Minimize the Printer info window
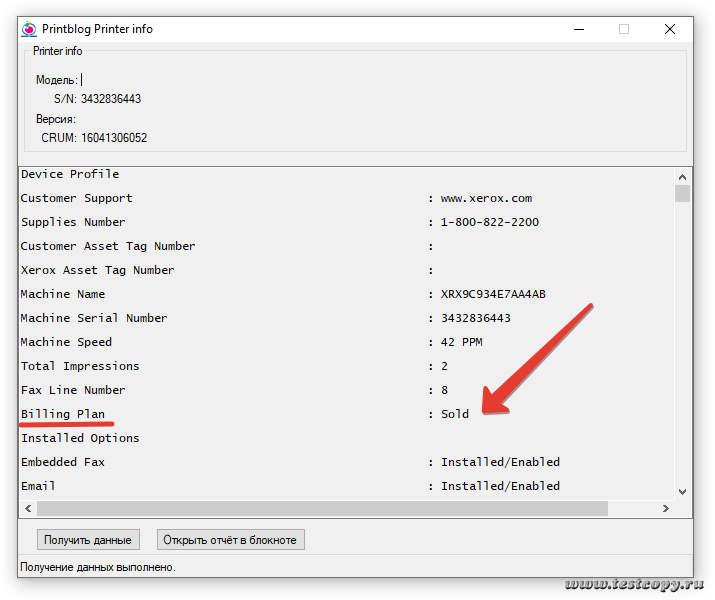Screen dimensions: 715x600 [578, 29]
